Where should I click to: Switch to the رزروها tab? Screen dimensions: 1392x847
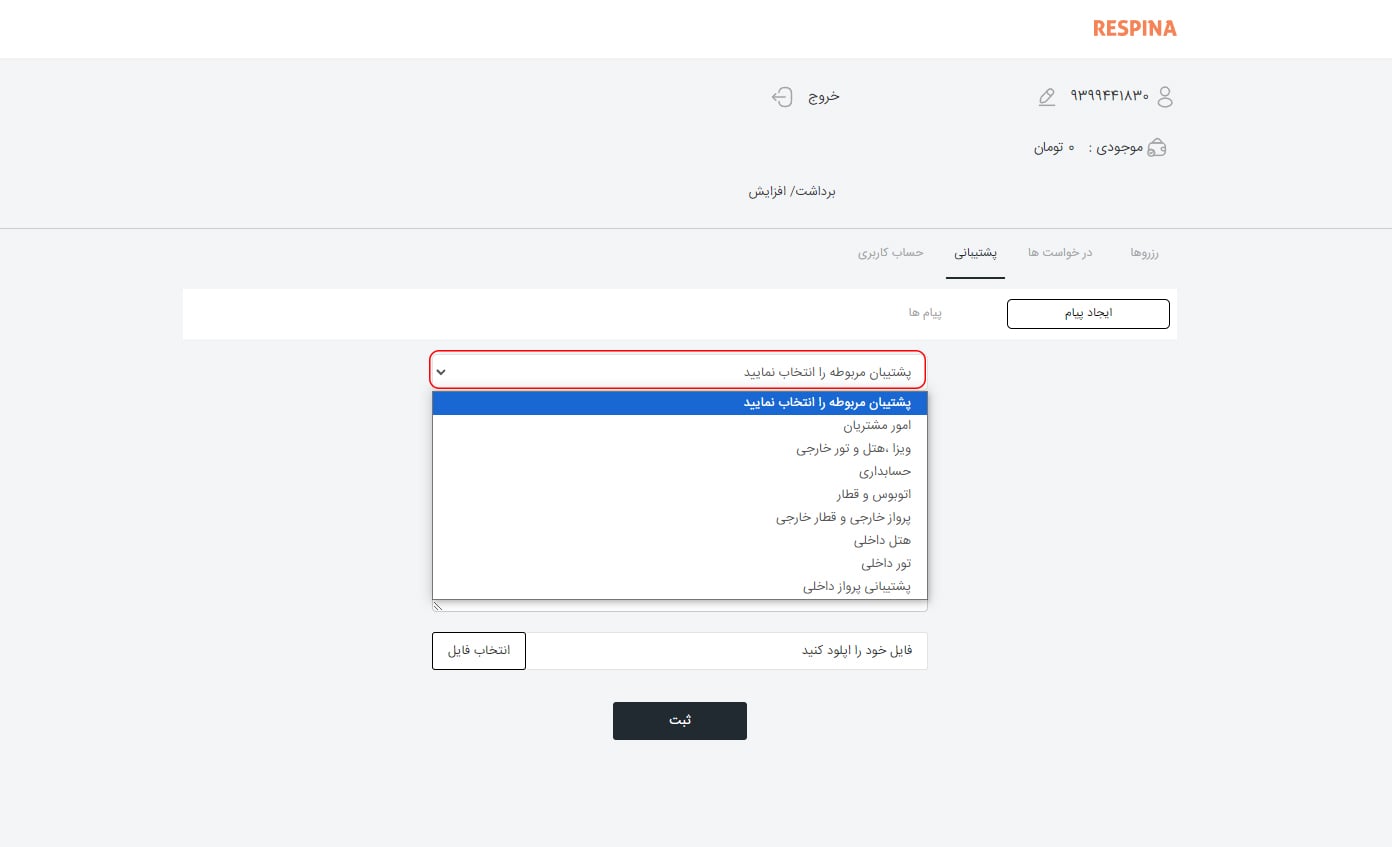pos(1144,253)
